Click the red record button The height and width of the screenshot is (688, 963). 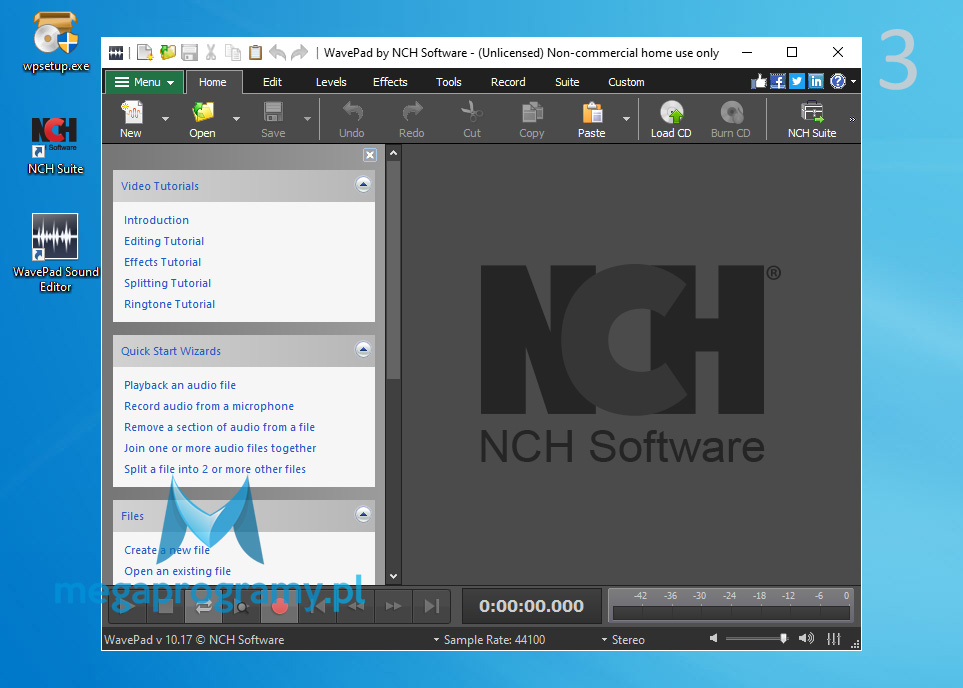(279, 606)
